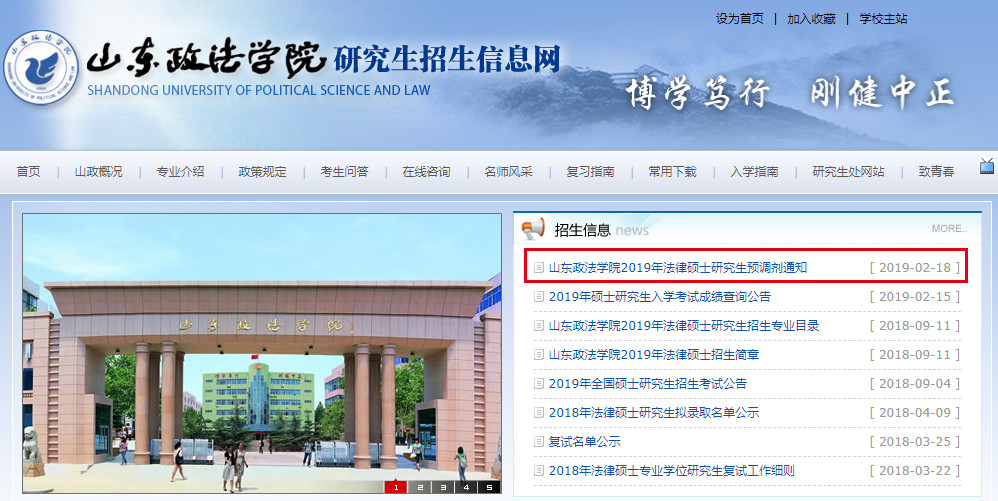The height and width of the screenshot is (501, 998).
Task: Open 考生问答 in the nav bar
Action: (x=344, y=171)
